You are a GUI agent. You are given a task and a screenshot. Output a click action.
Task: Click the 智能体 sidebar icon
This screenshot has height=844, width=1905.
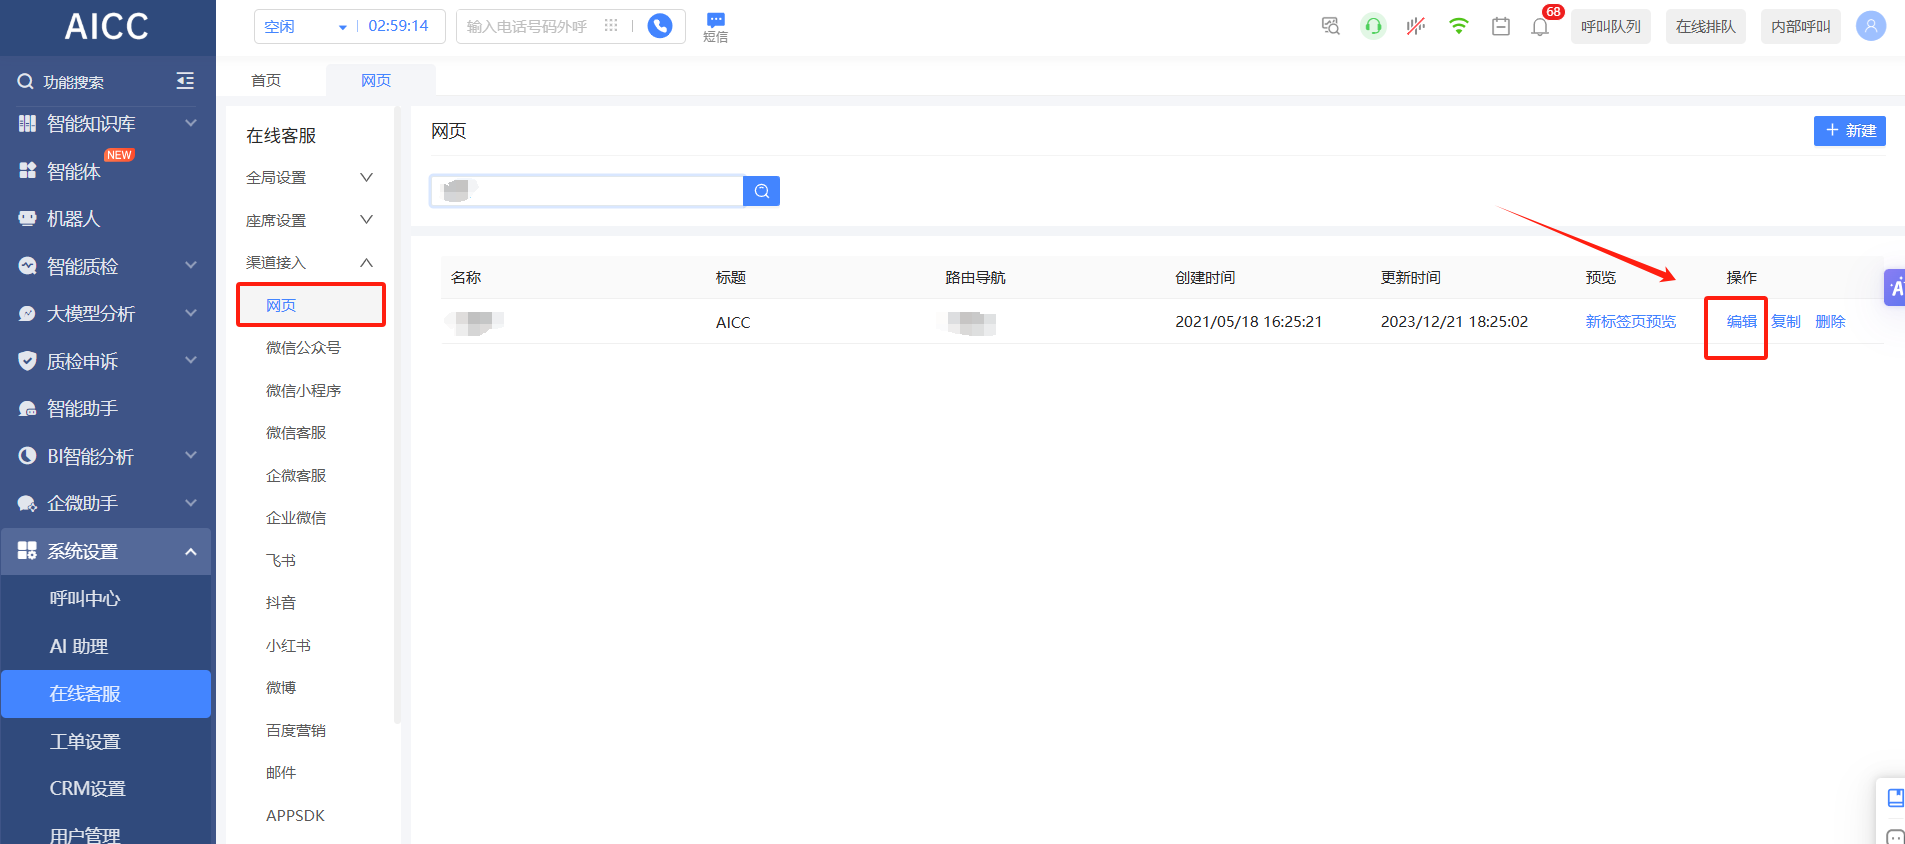tap(27, 171)
